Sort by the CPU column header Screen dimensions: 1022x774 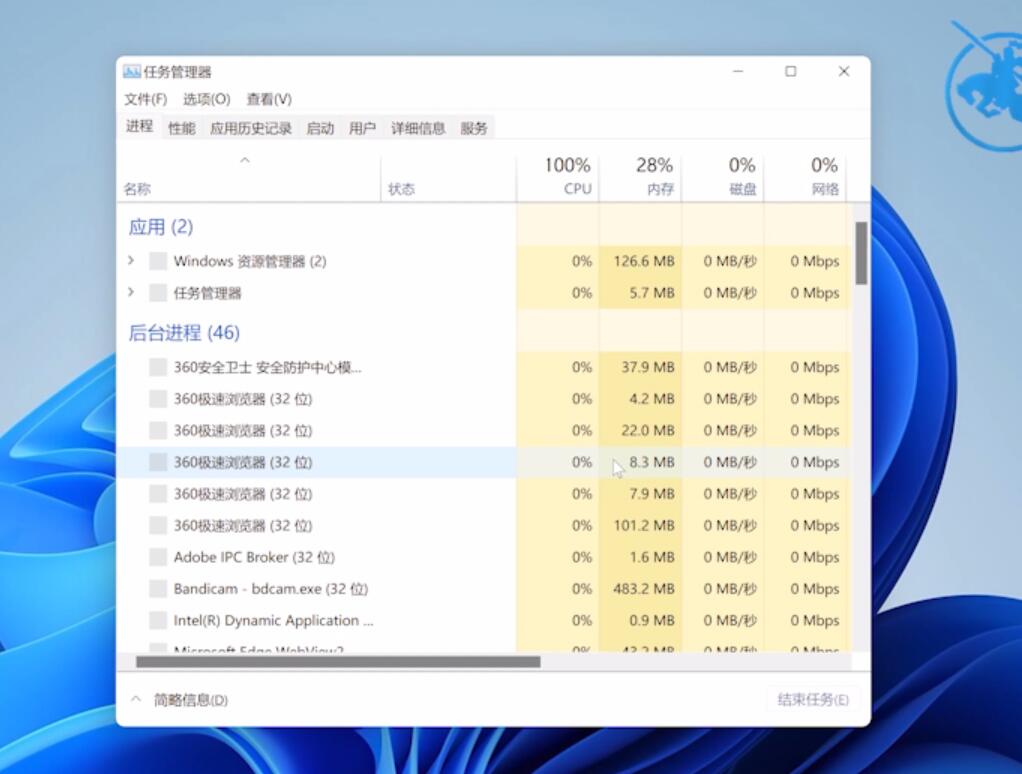tap(558, 176)
